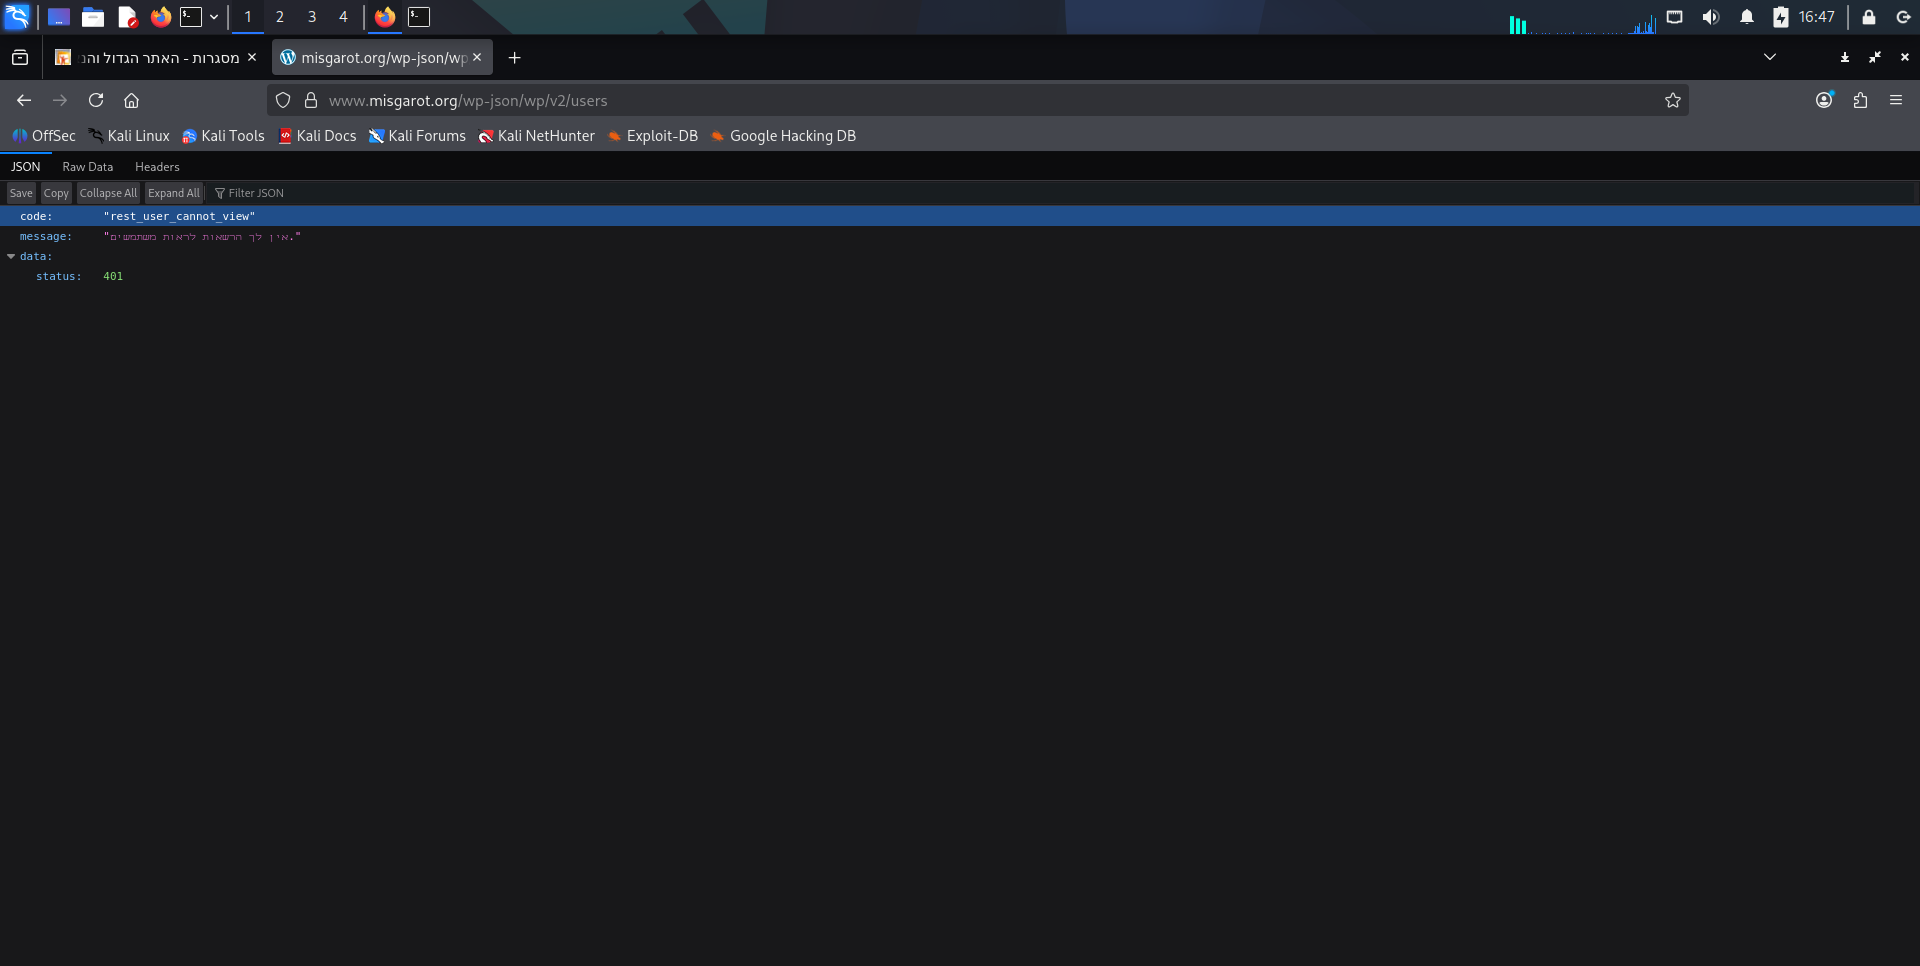
Task: Switch to workspace 2
Action: point(280,17)
